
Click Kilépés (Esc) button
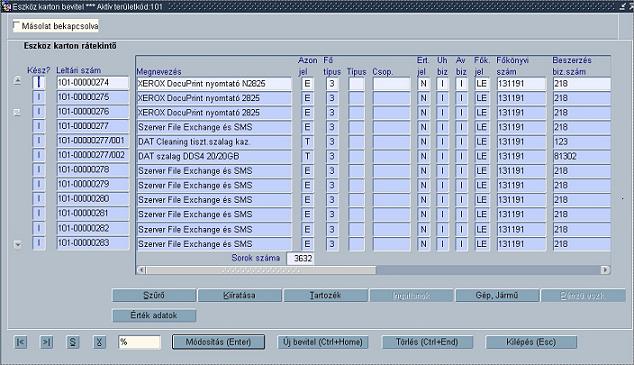click(531, 342)
